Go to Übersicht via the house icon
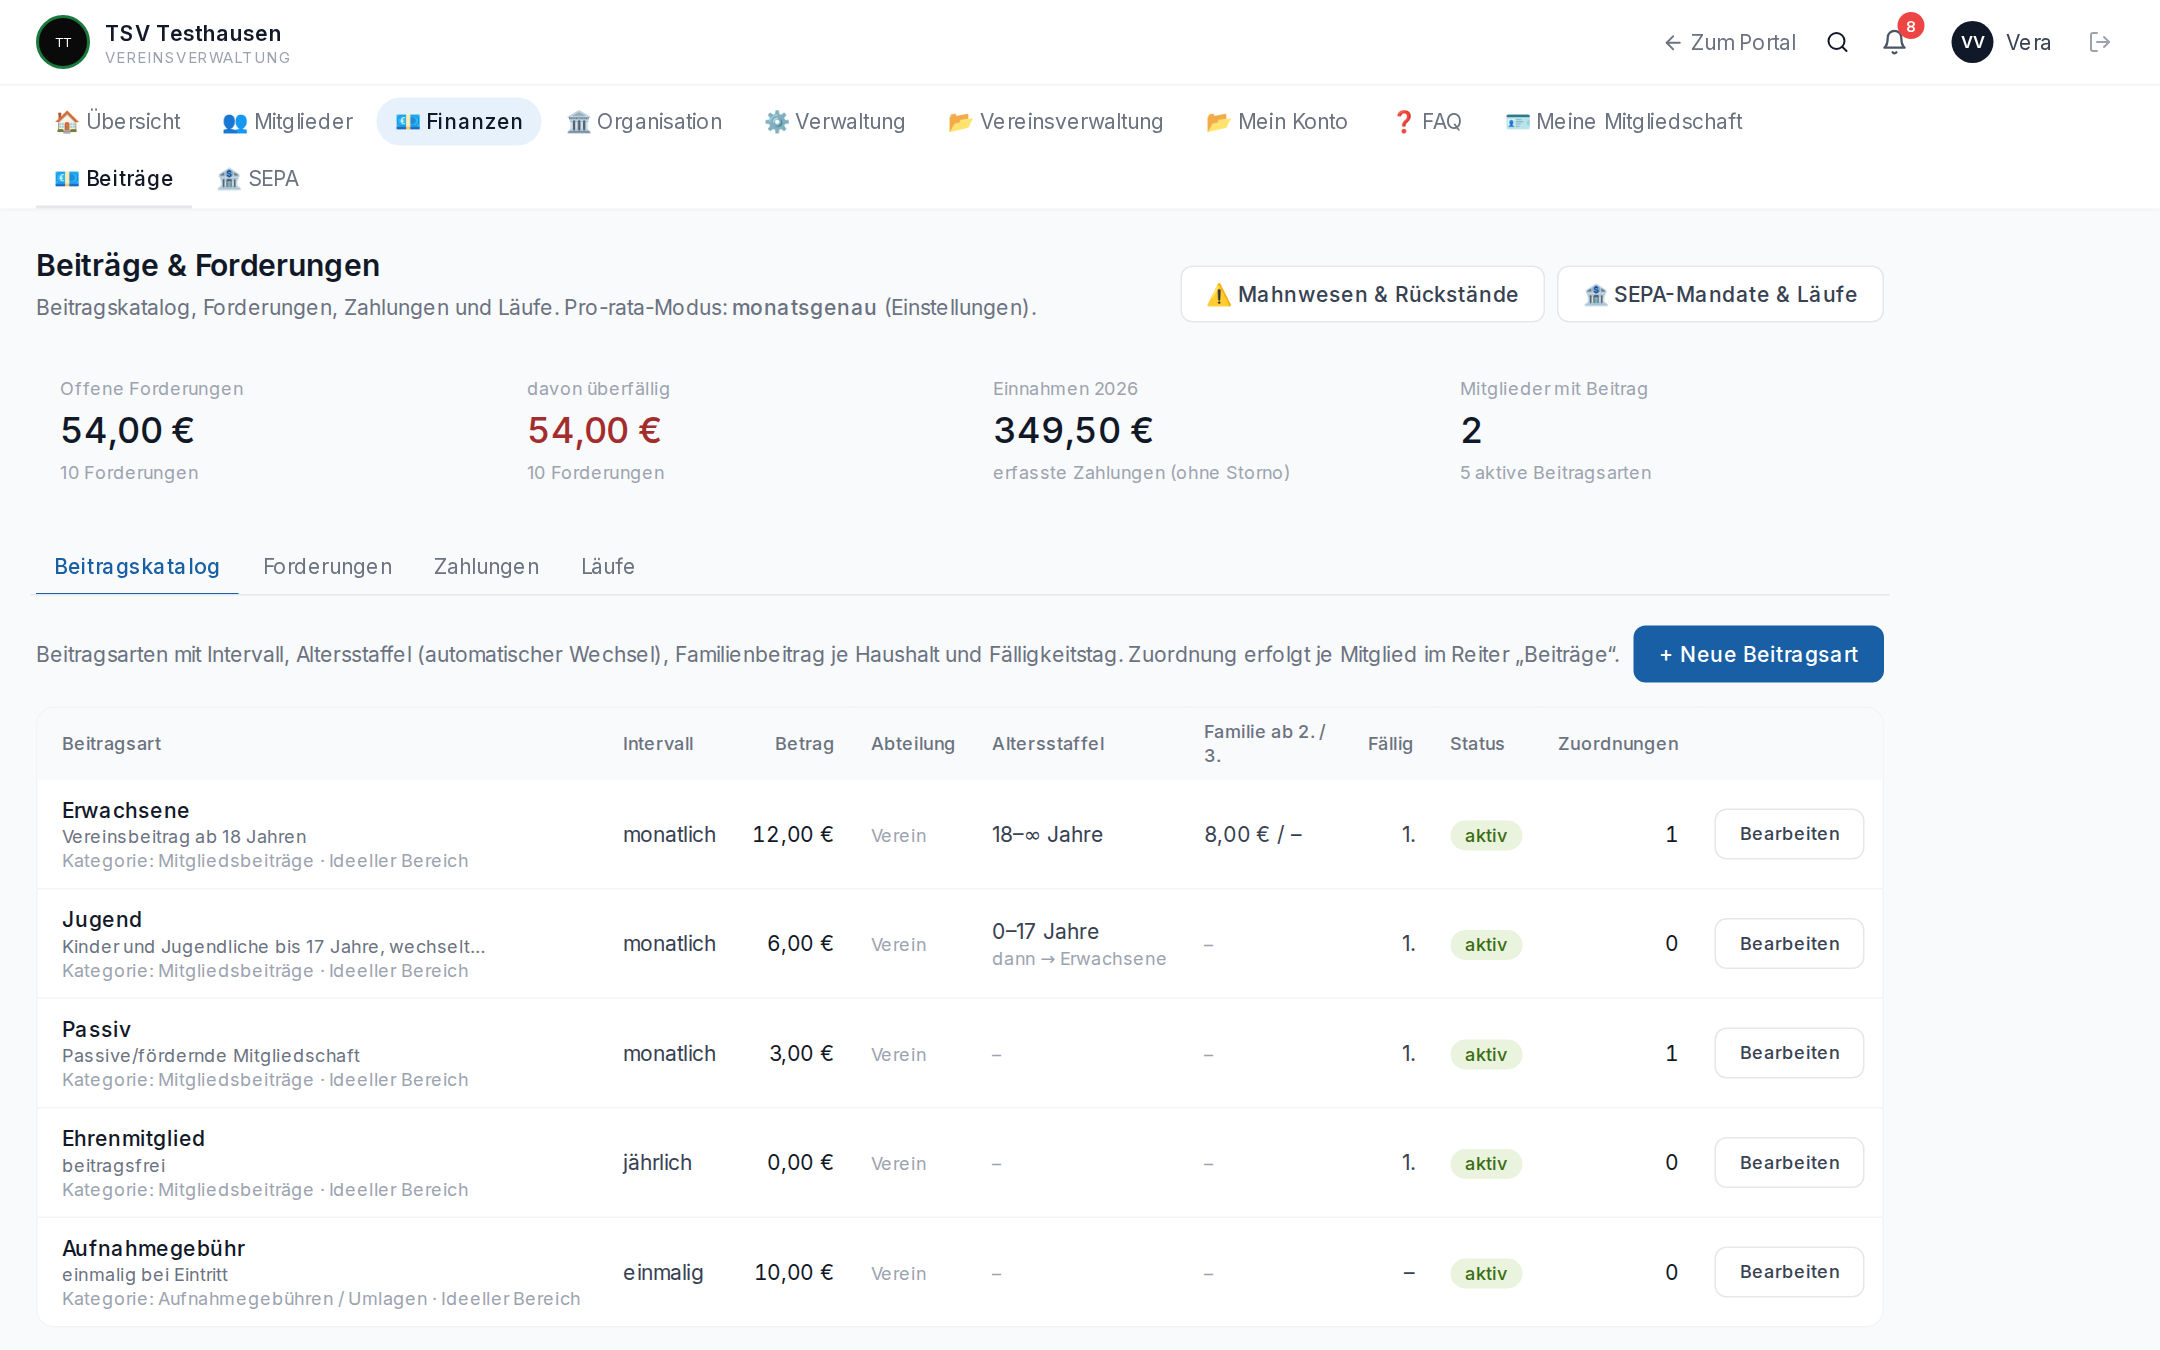Screen dimensions: 2160x1350 67,122
